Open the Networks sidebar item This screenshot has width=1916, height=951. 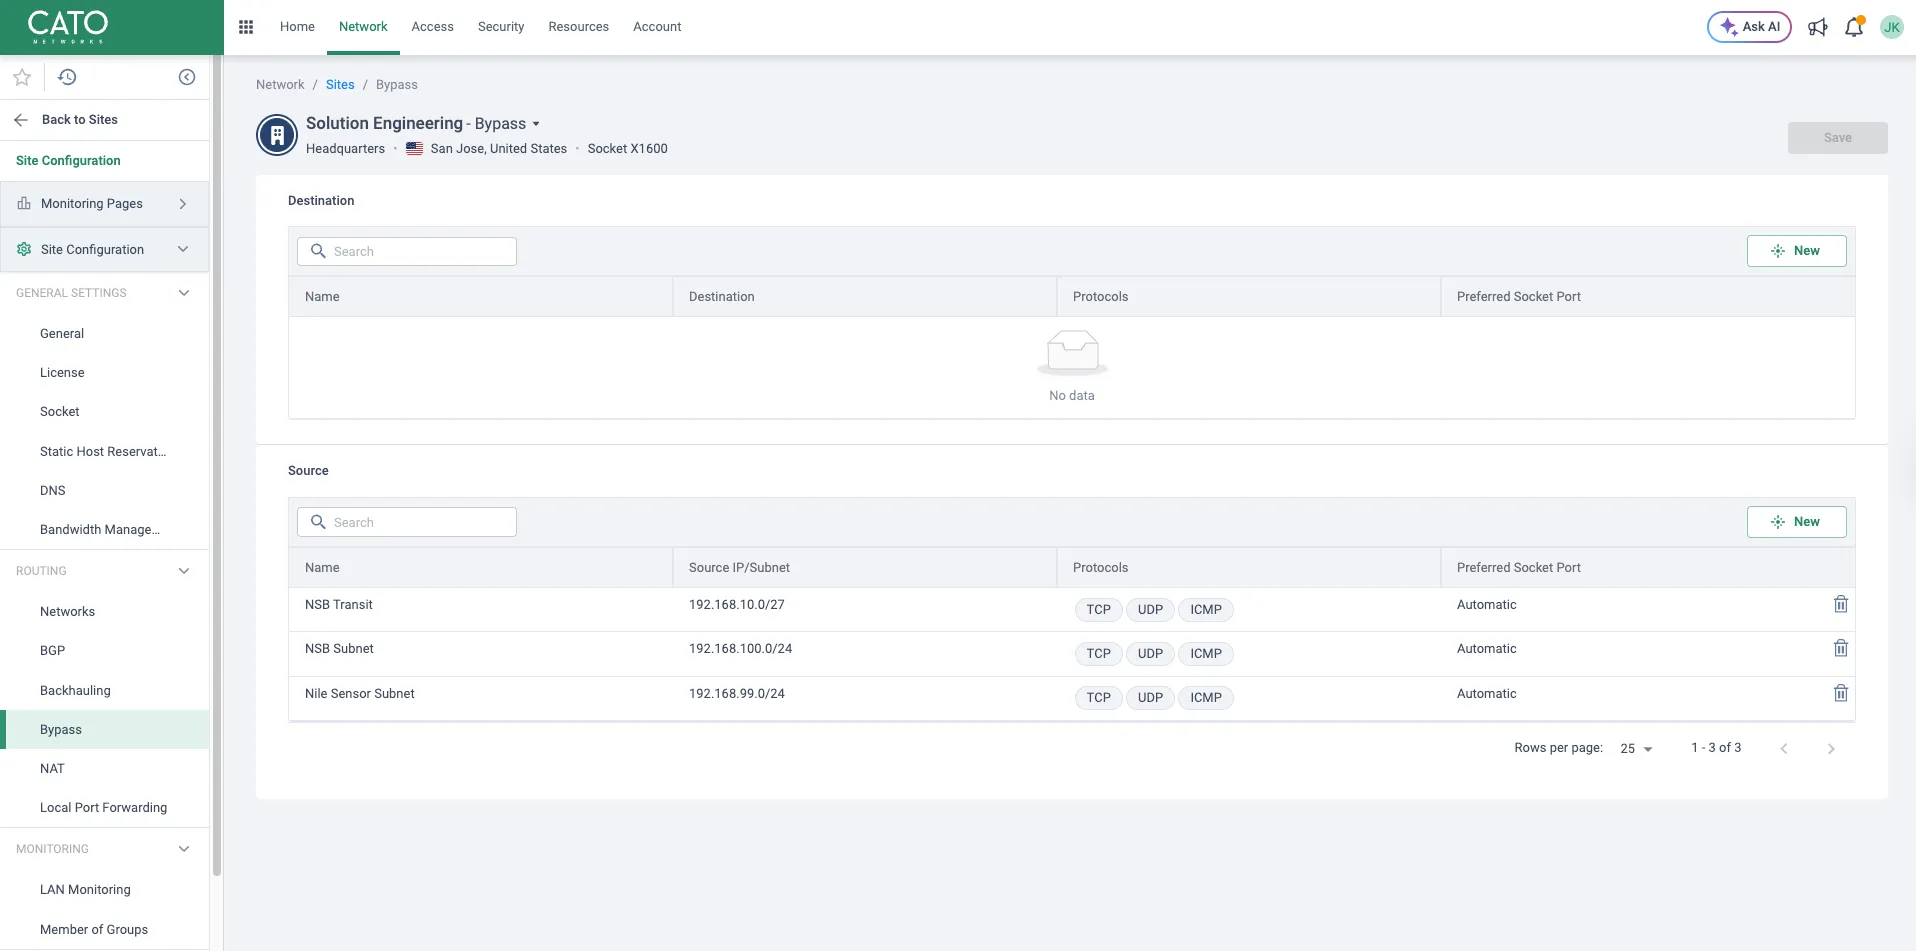[x=67, y=612]
